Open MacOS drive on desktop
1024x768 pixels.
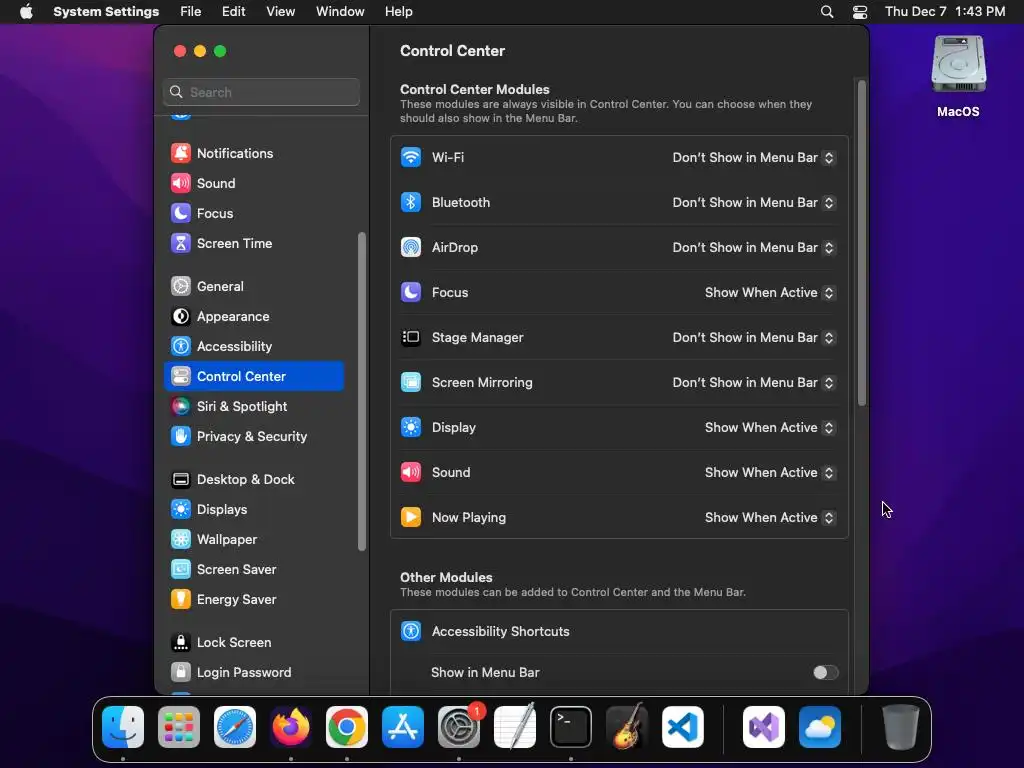pyautogui.click(x=958, y=76)
